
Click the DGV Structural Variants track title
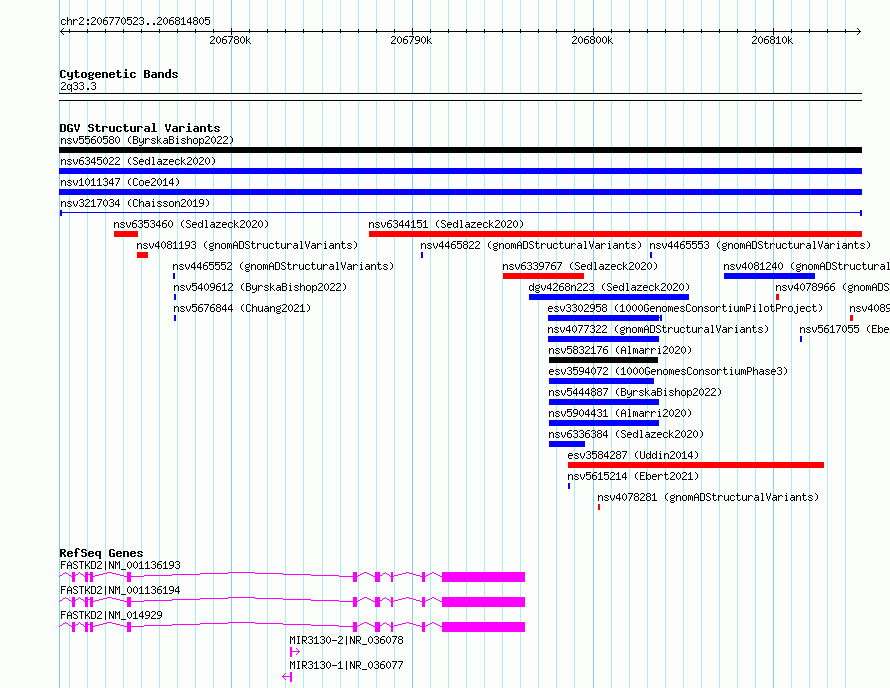(x=140, y=128)
